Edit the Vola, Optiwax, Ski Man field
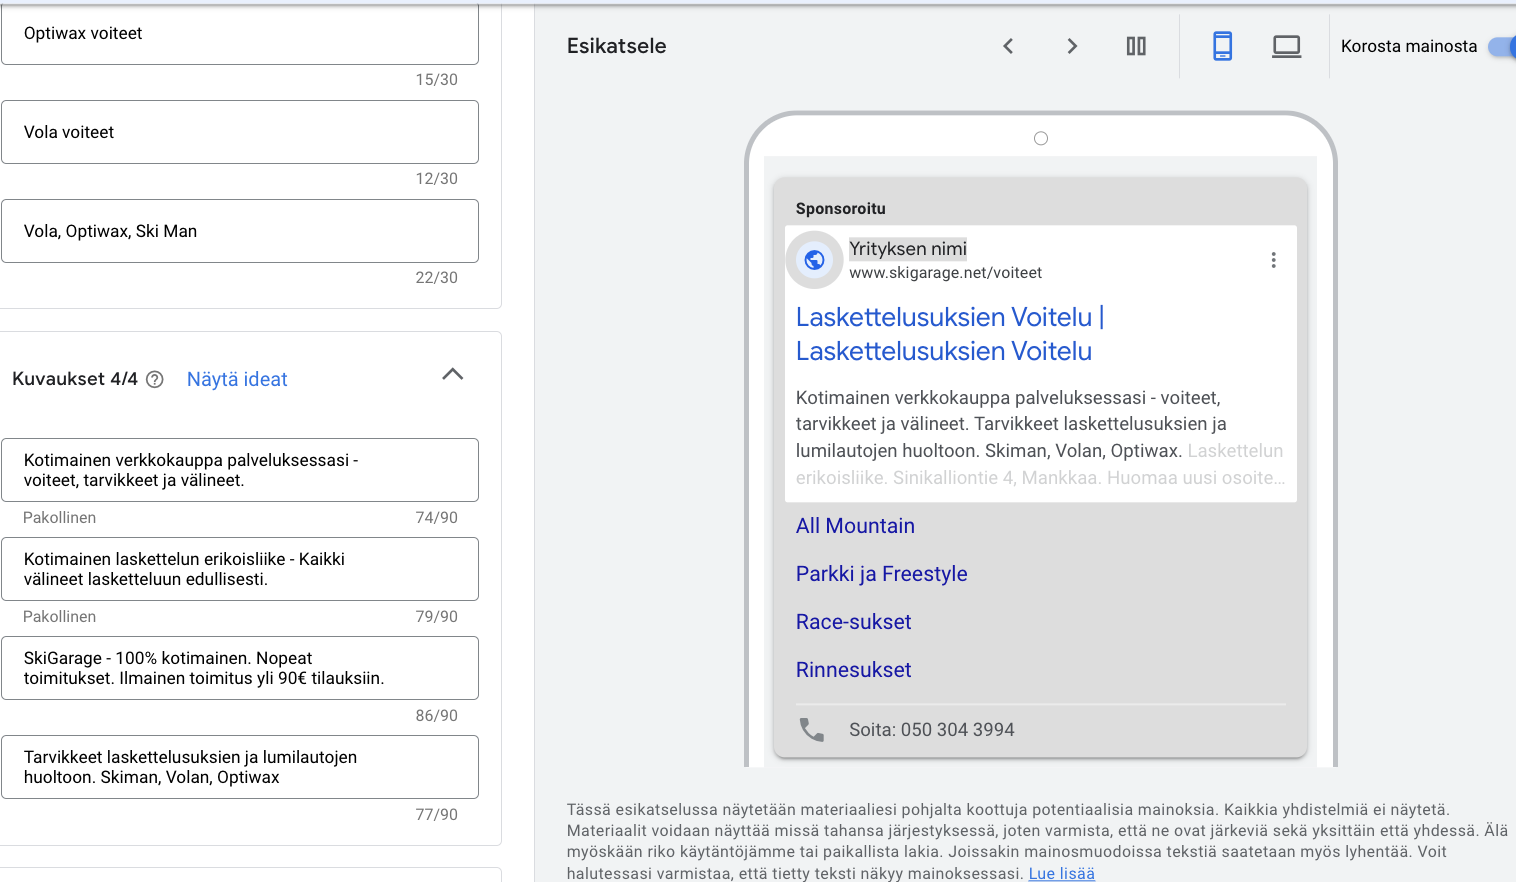1516x882 pixels. tap(240, 231)
